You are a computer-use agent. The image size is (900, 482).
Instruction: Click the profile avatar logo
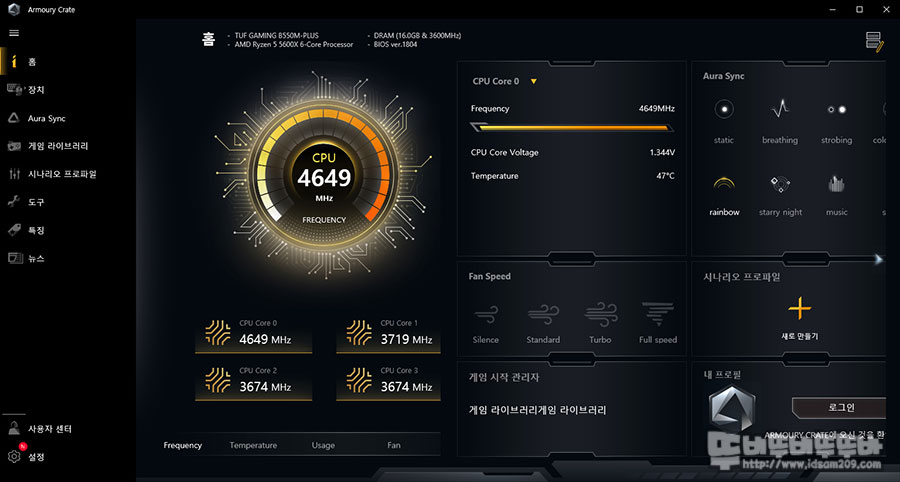pos(732,409)
